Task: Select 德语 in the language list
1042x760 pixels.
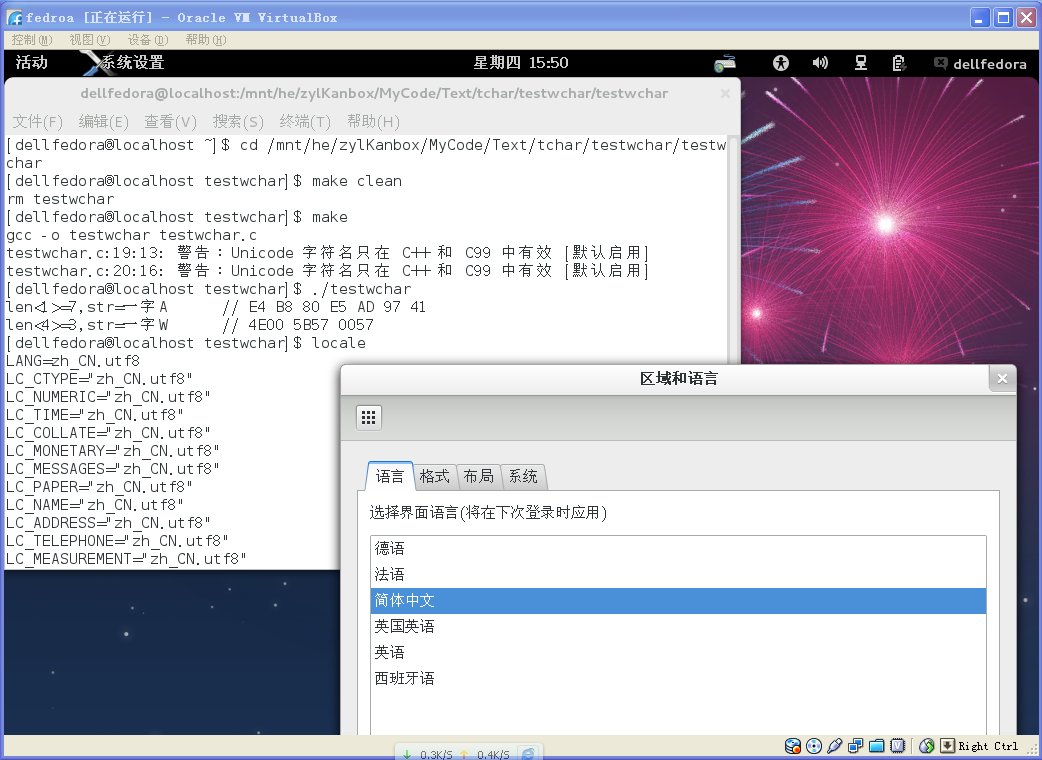Action: 678,548
